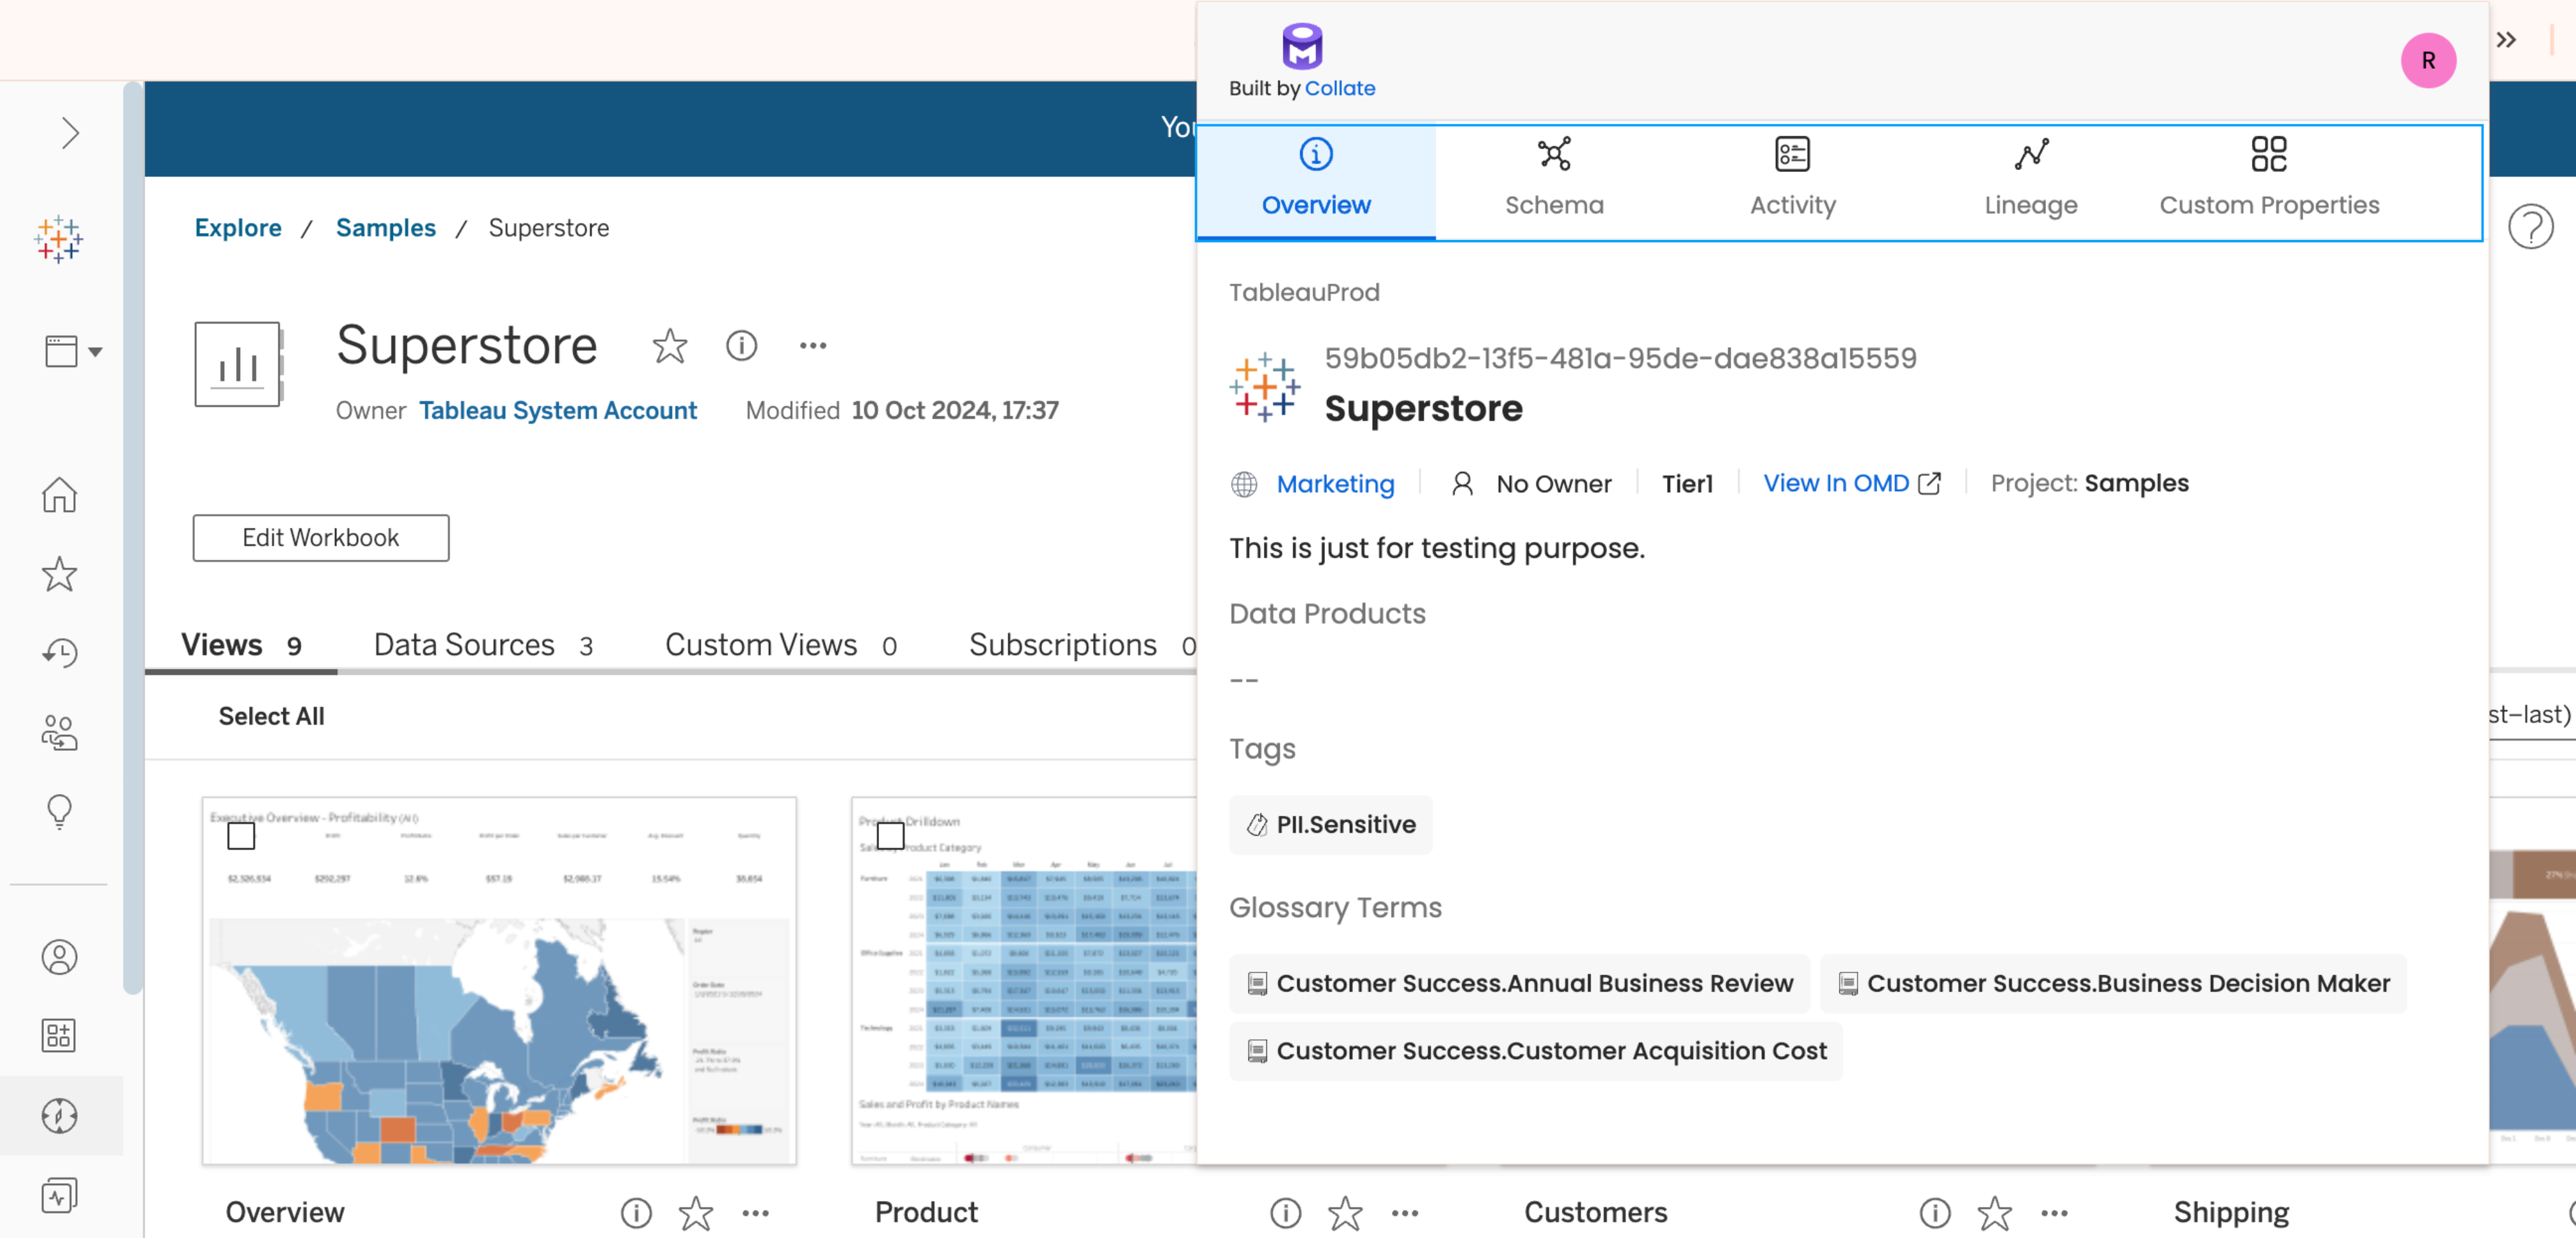The image size is (2576, 1238).
Task: Select the Schema tab
Action: (1554, 181)
